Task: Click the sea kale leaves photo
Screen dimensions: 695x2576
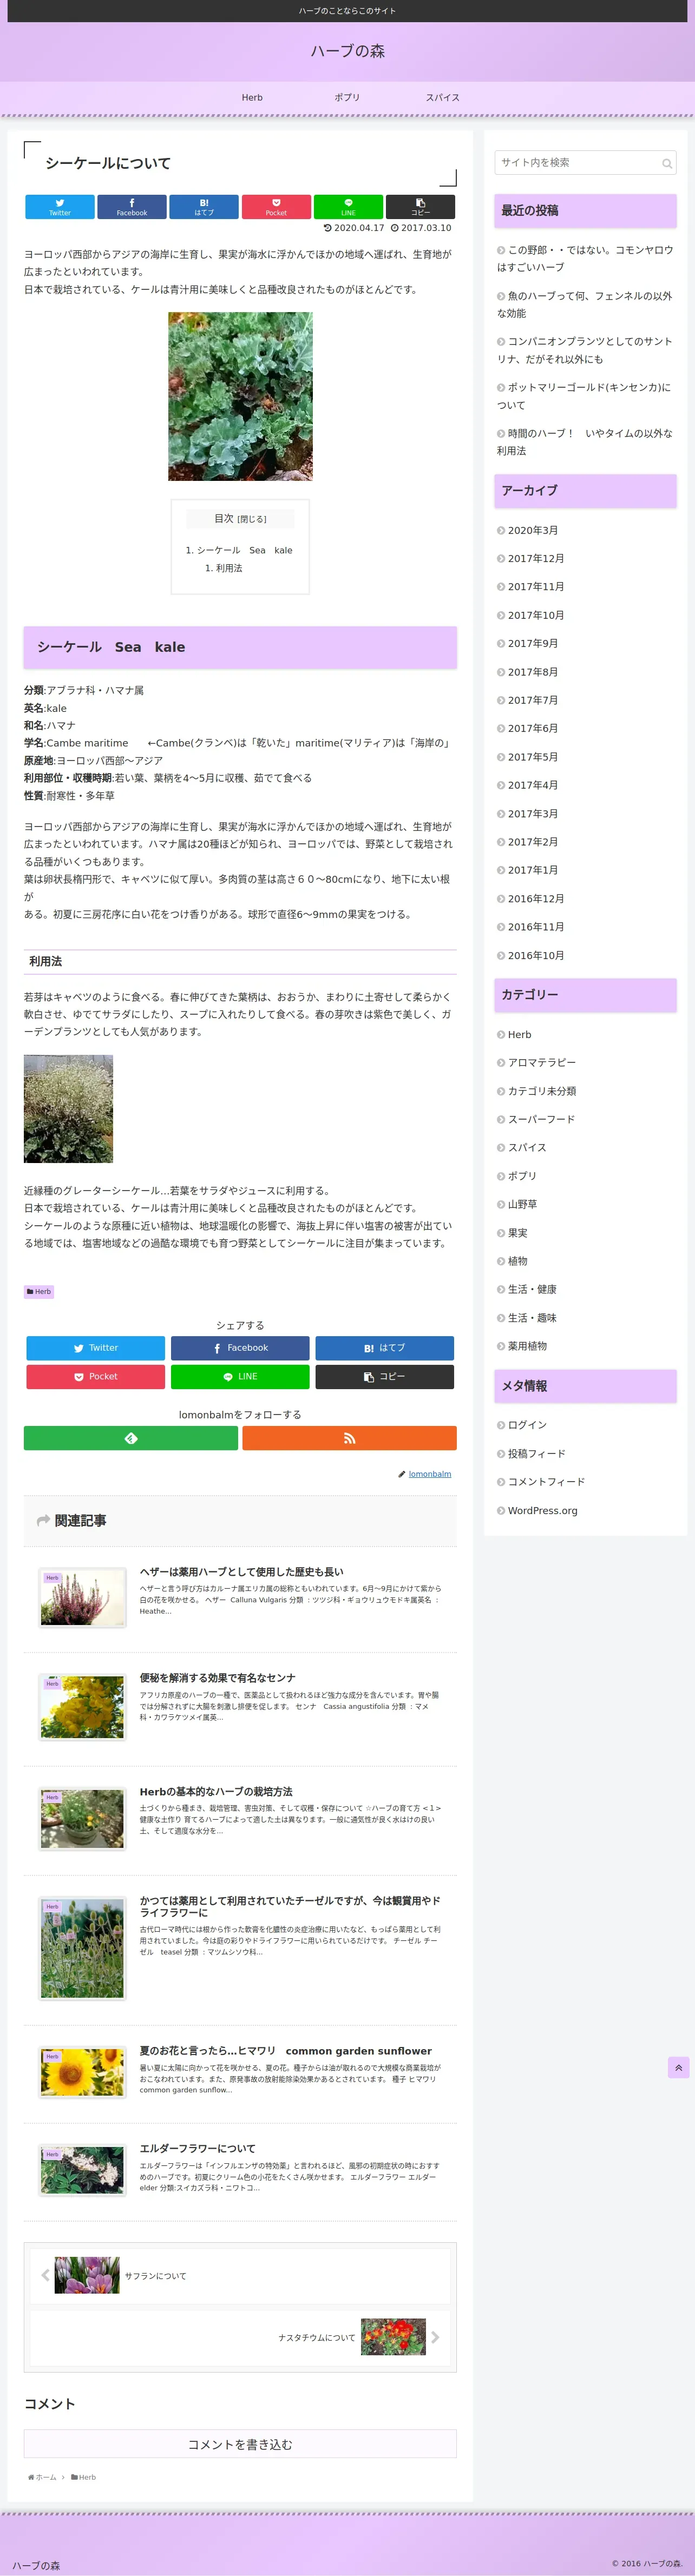Action: point(240,396)
